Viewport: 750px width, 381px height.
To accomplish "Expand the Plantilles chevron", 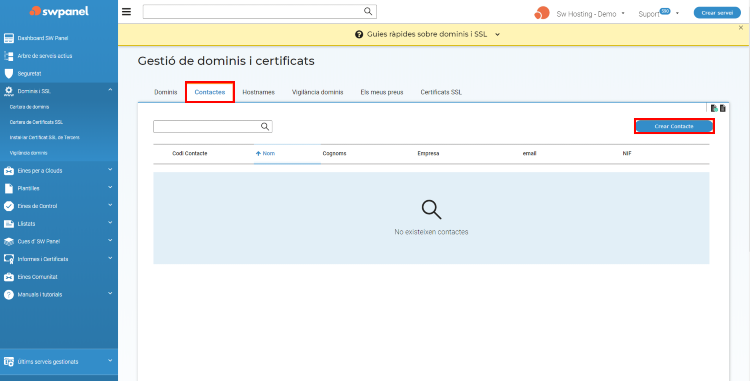I will (x=110, y=187).
